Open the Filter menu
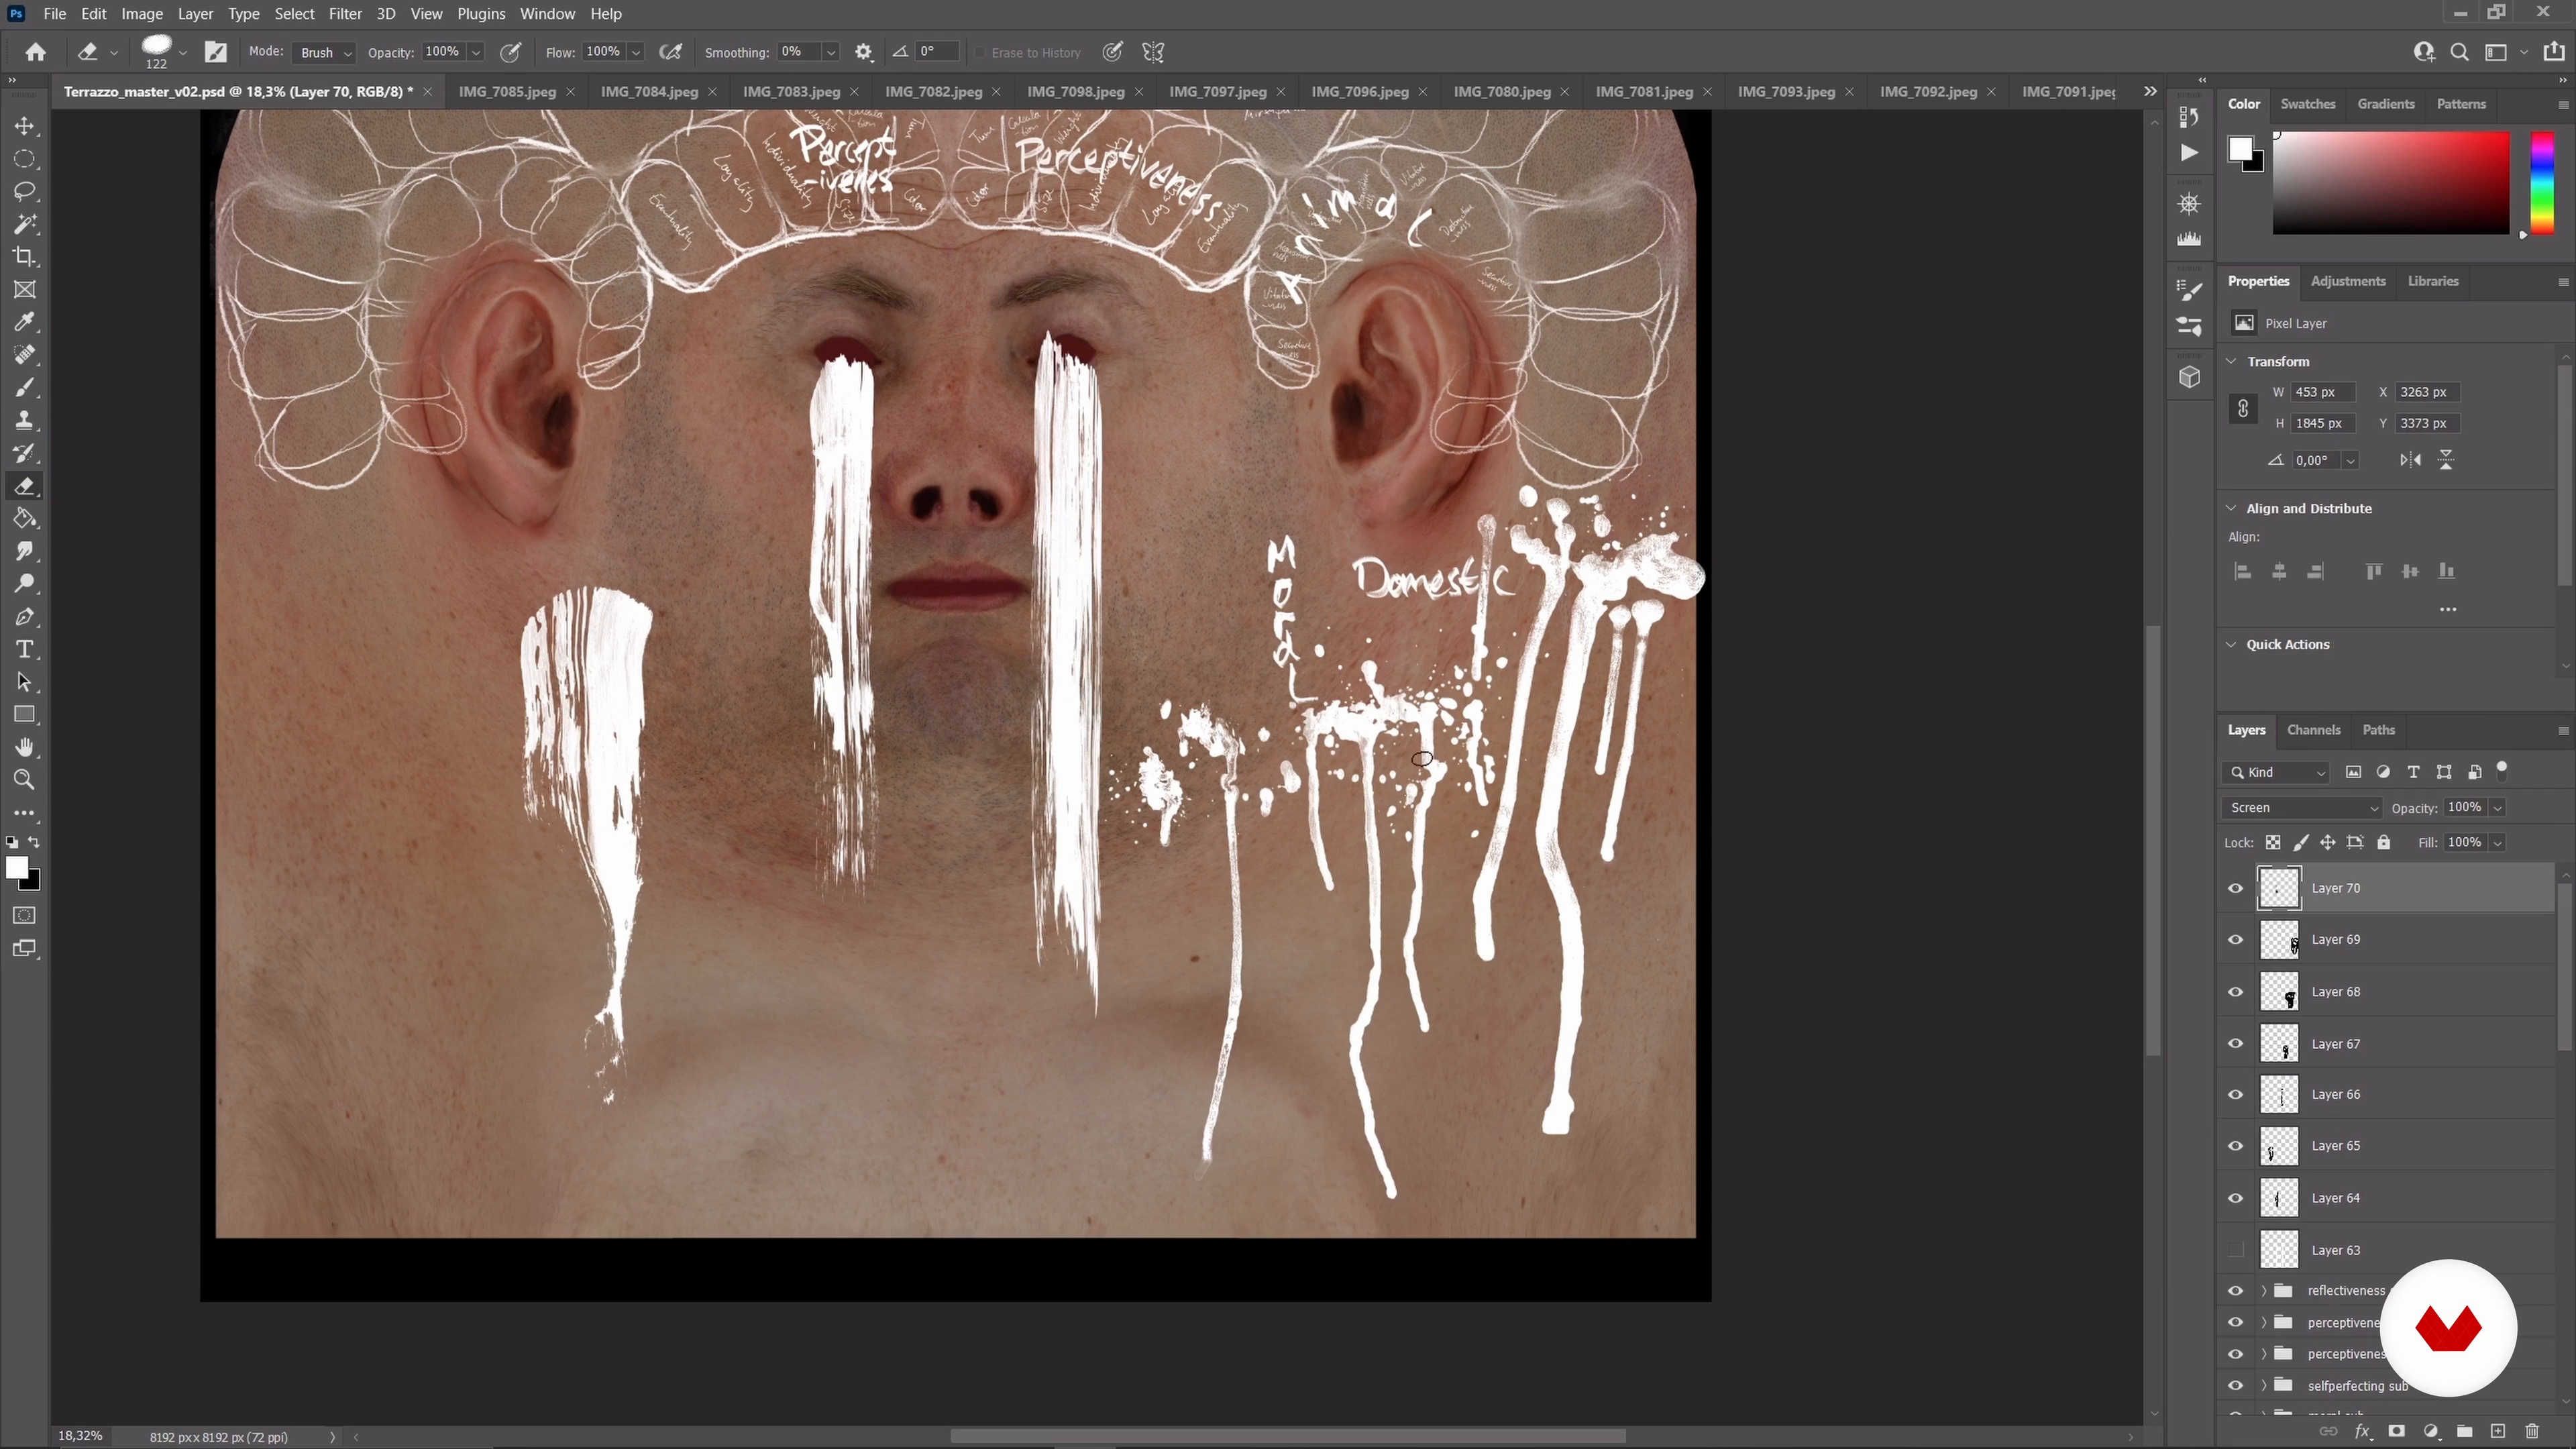Viewport: 2576px width, 1449px height. [345, 14]
